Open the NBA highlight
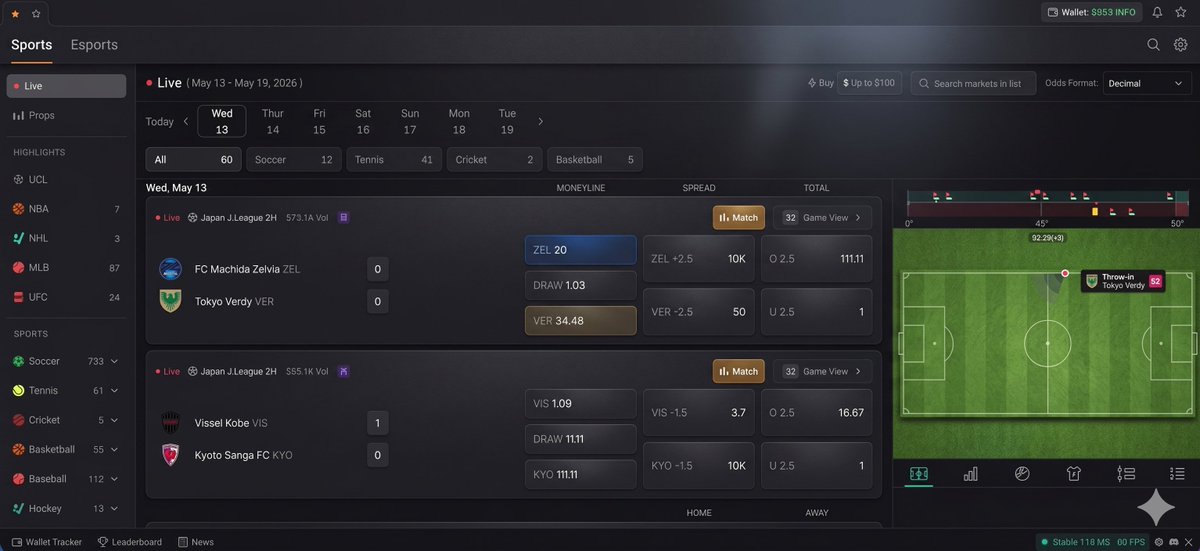Screen dimensions: 1200x551 66,209
